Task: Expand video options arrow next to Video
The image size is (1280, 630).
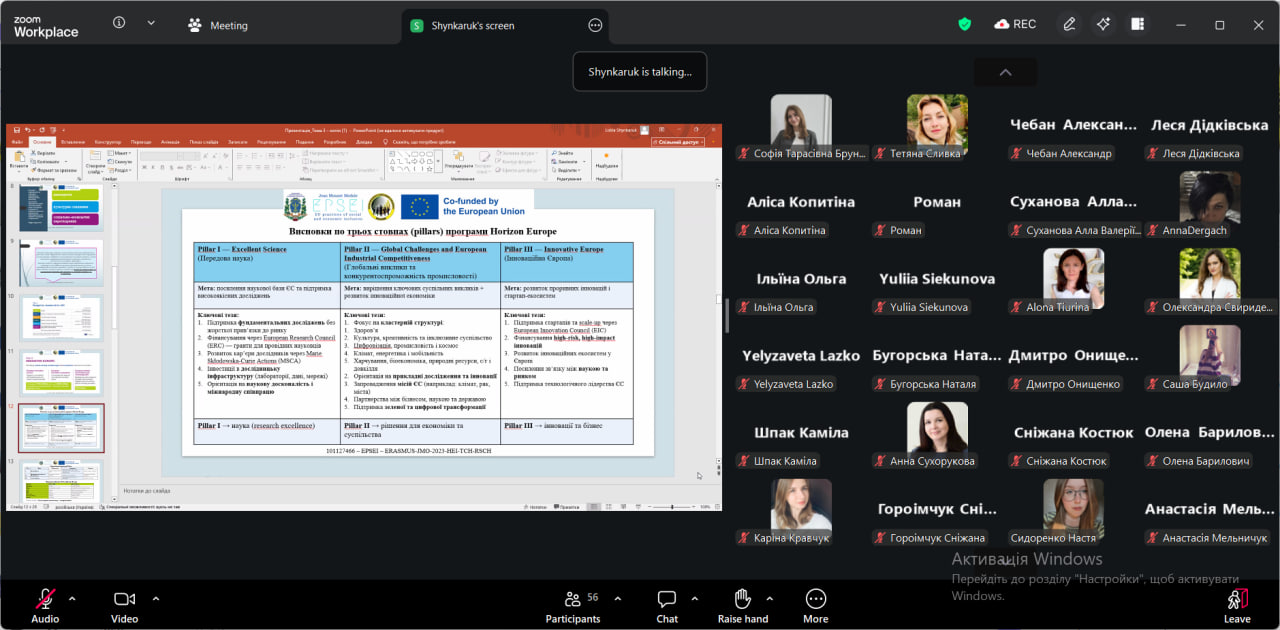Action: pos(156,599)
